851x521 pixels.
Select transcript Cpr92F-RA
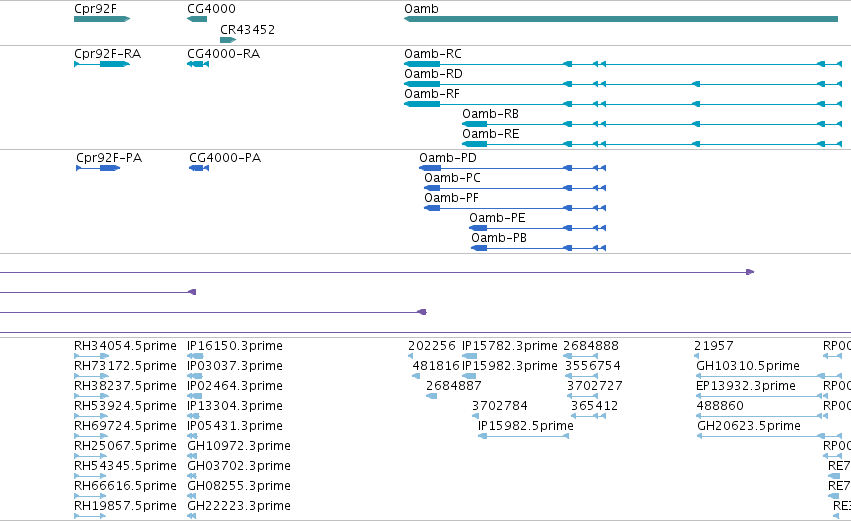pyautogui.click(x=102, y=64)
